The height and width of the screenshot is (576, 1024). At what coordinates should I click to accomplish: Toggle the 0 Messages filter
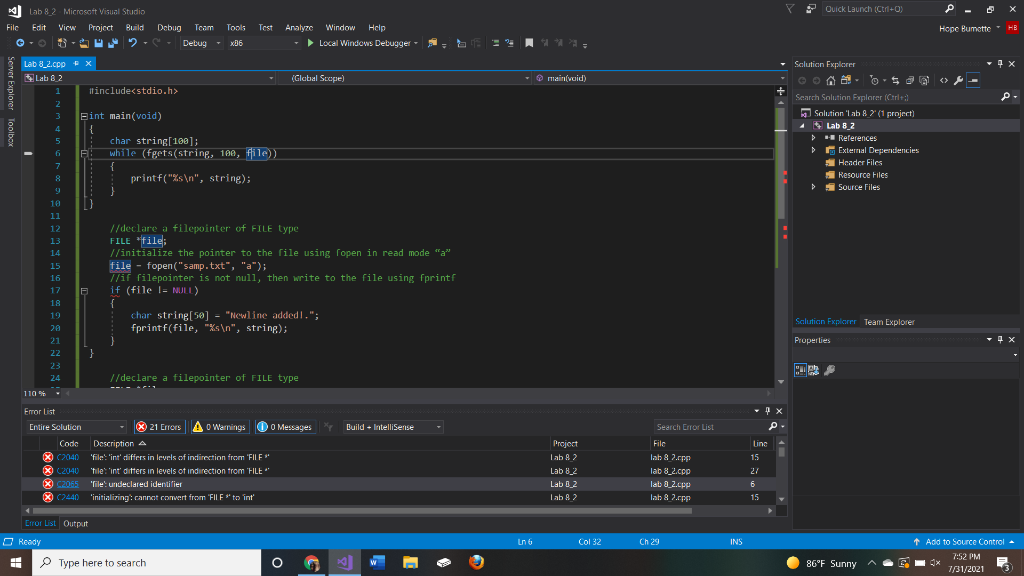click(x=284, y=427)
